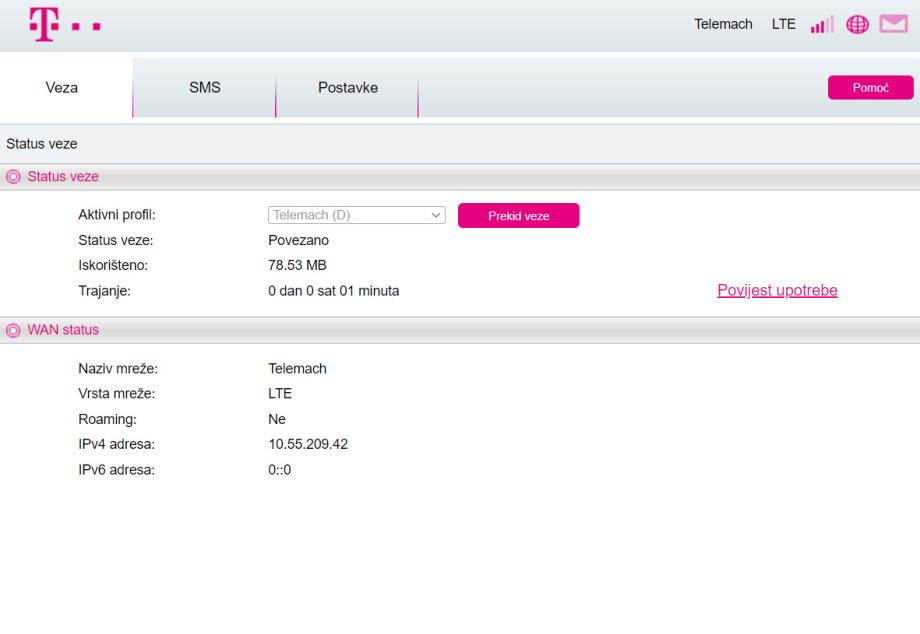Click the Naziv mreže value Telemach

tap(297, 368)
